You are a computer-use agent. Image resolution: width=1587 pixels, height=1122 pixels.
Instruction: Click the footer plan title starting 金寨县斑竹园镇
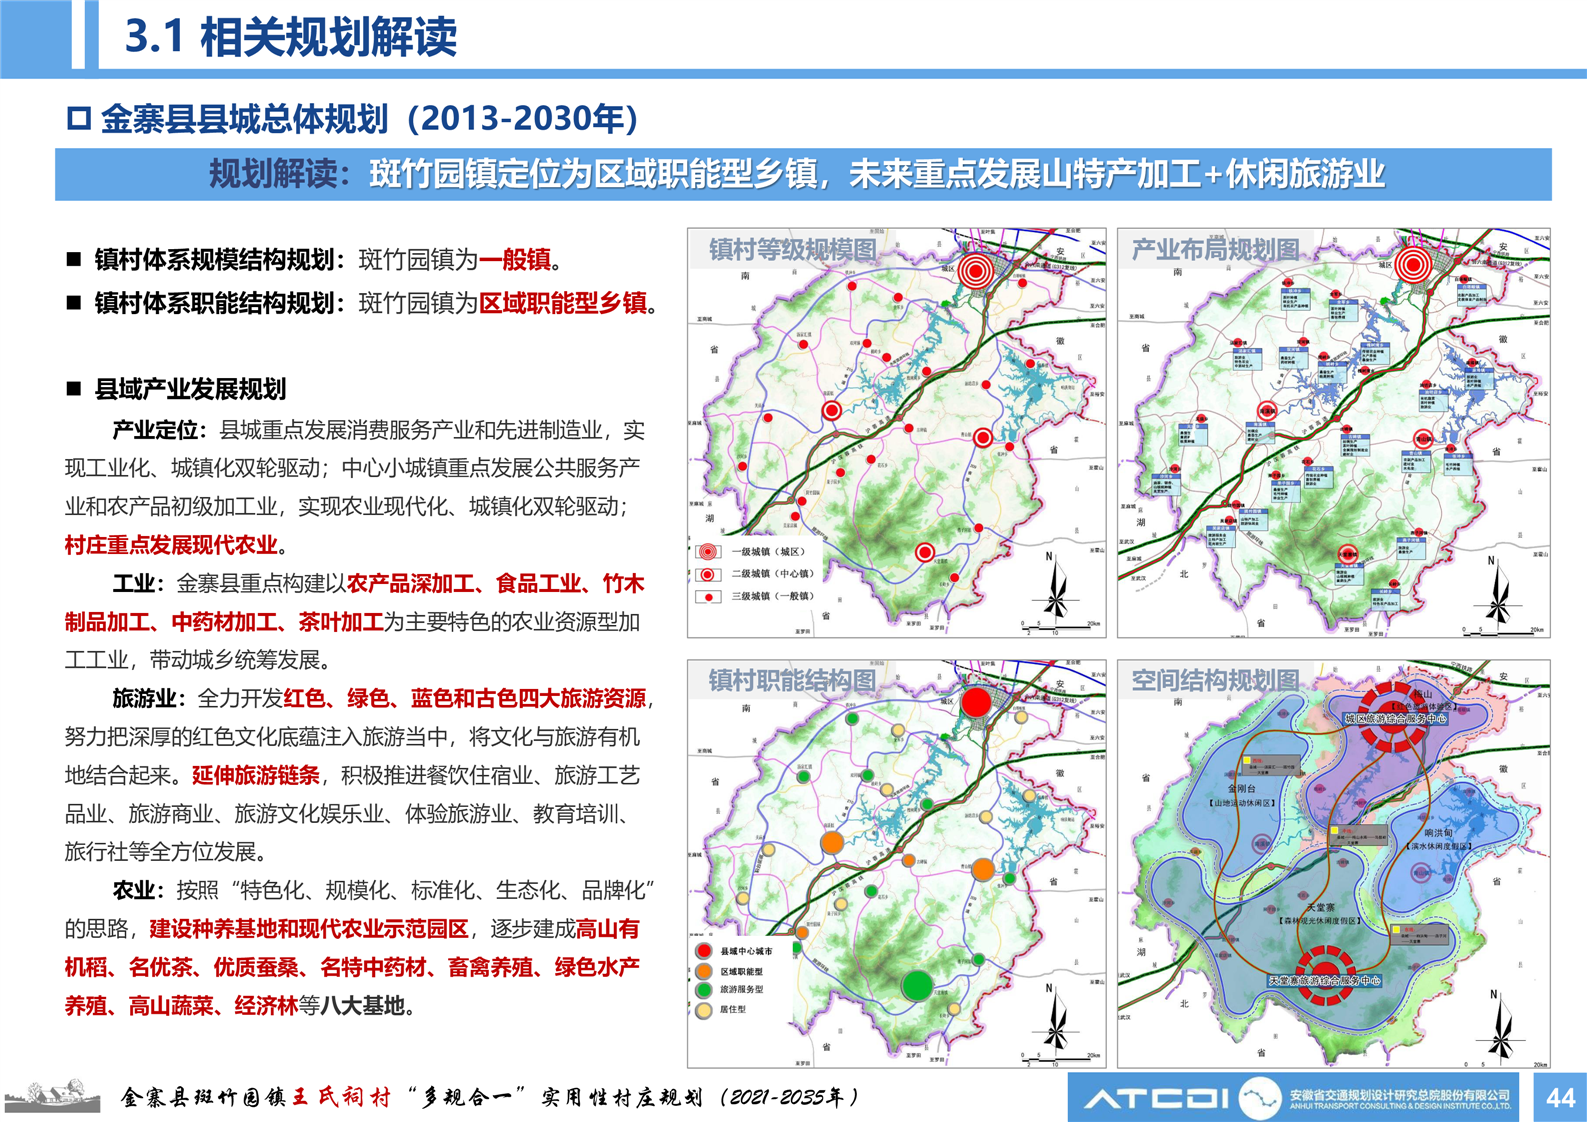[x=490, y=1098]
